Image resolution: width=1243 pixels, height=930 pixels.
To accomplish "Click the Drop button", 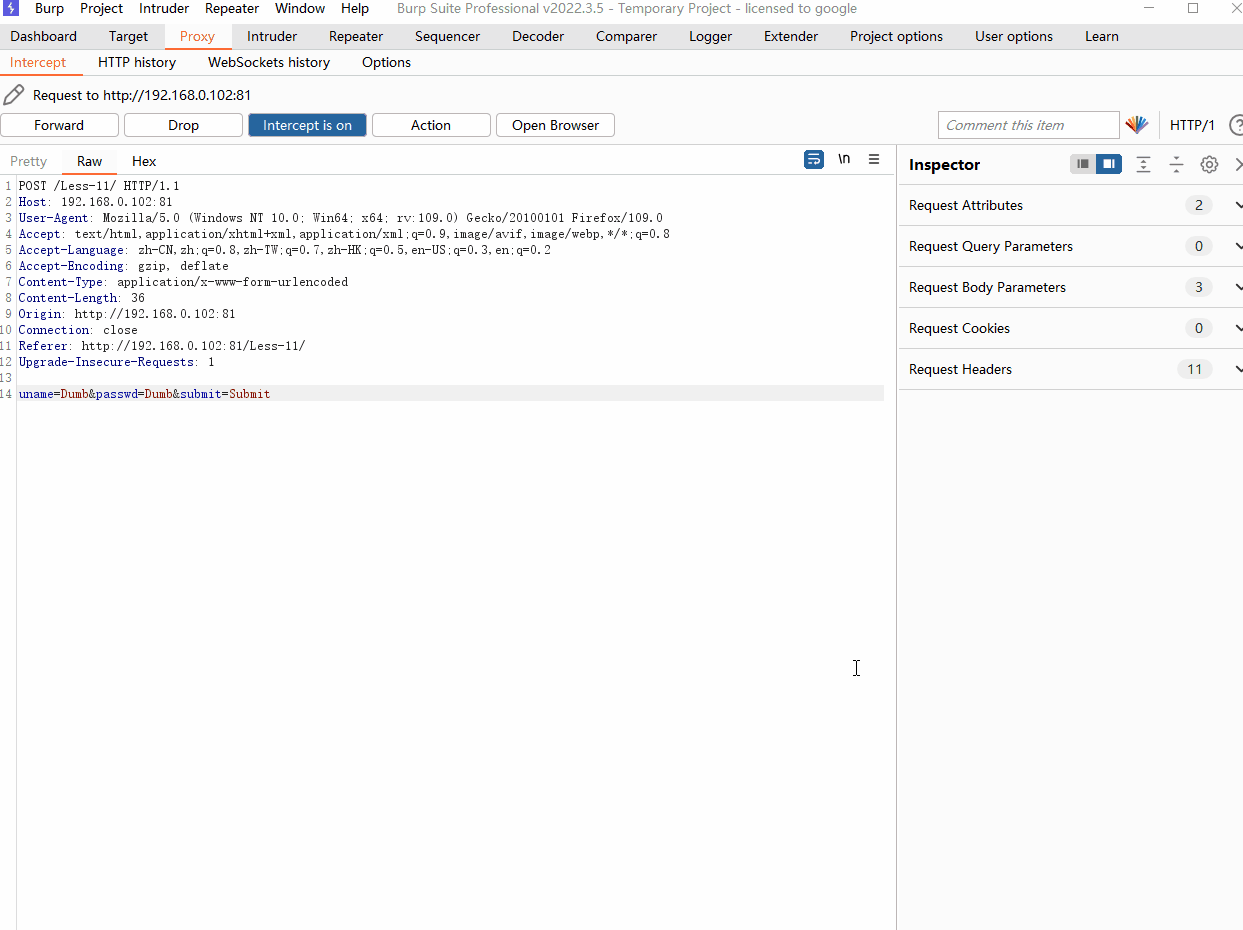I will (183, 125).
